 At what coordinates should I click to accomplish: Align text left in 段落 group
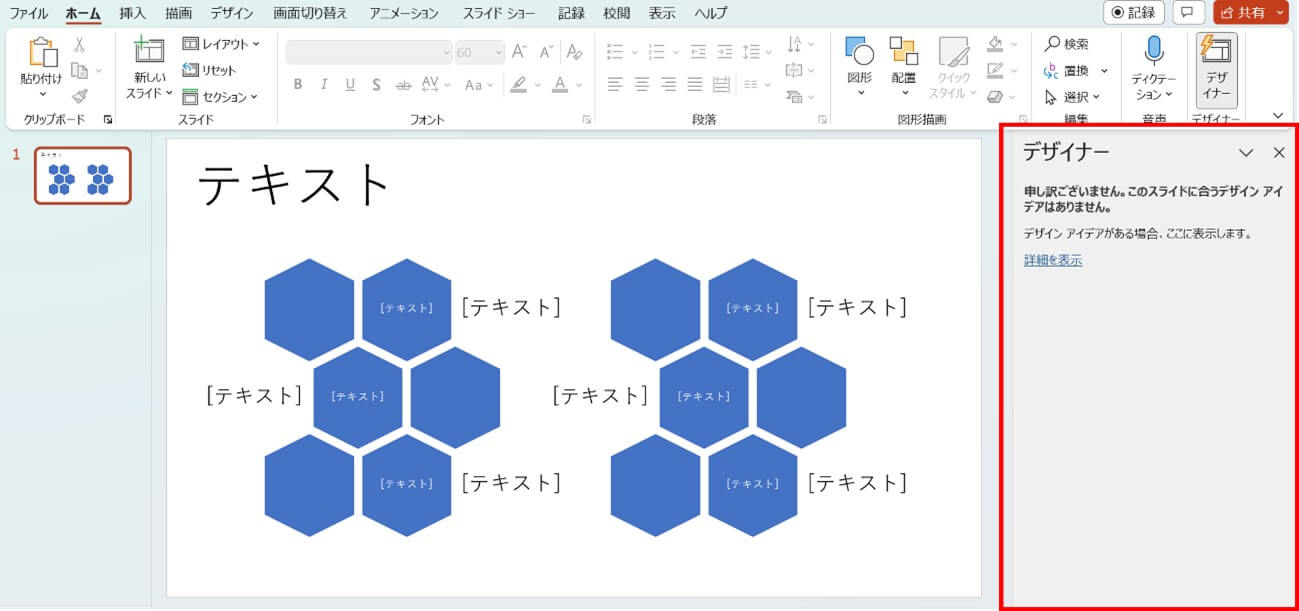pos(615,85)
